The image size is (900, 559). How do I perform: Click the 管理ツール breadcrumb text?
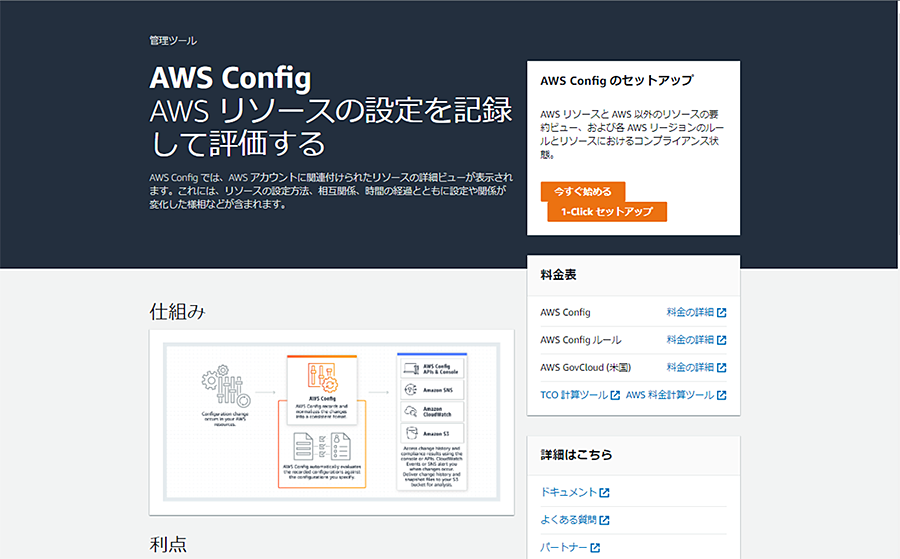(173, 41)
